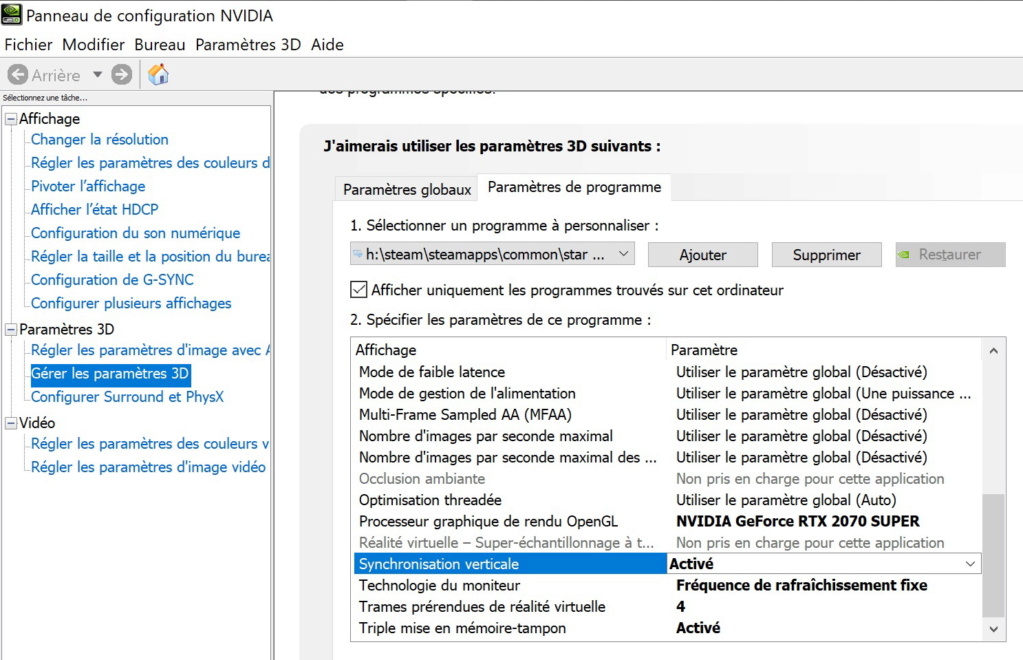Select Multi-Frame Sampled AA (MFAA) row
Image resolution: width=1023 pixels, height=660 pixels.
[667, 415]
